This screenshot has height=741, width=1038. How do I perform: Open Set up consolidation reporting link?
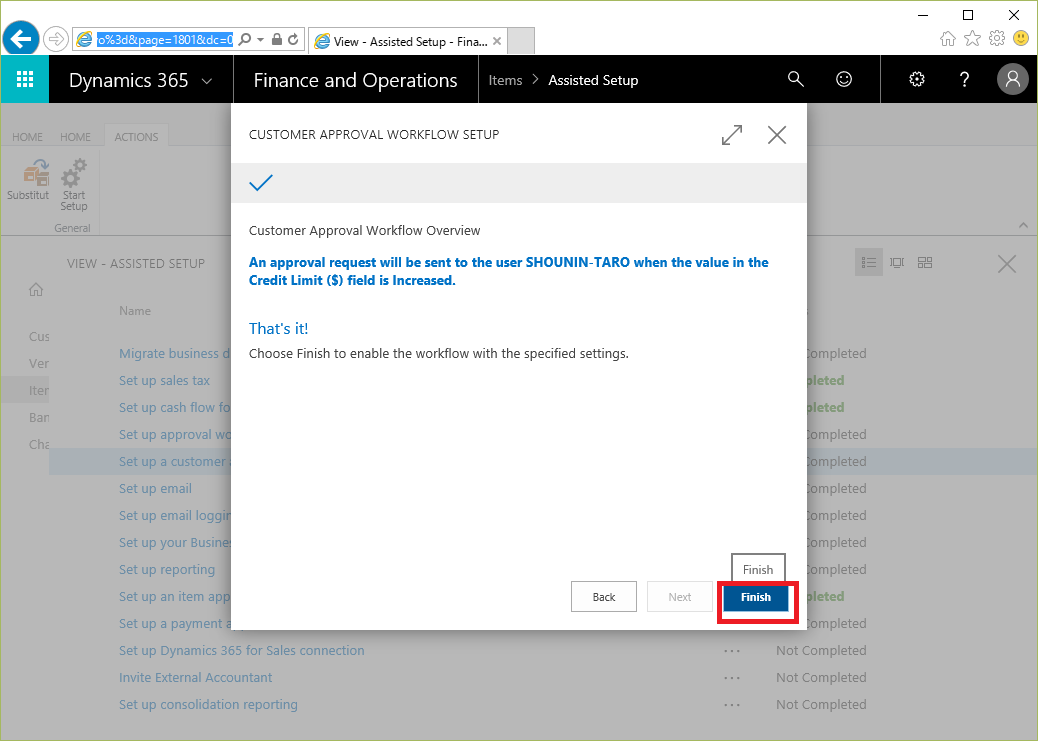click(208, 705)
